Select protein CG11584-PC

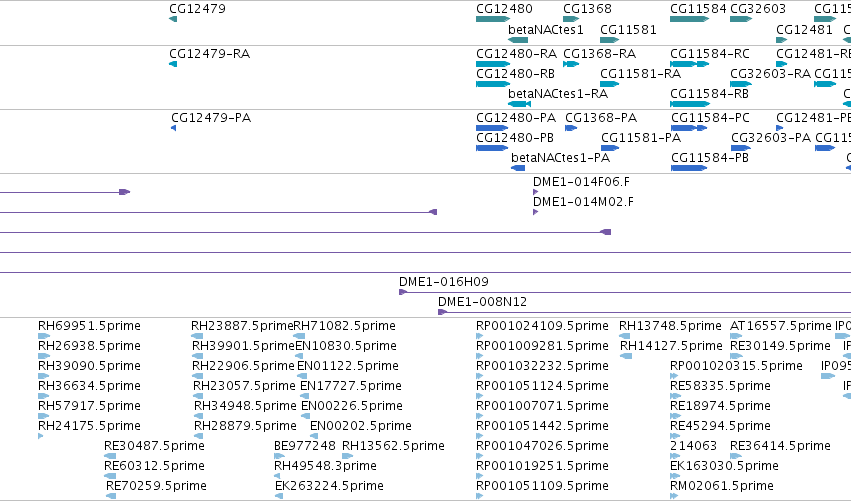point(710,118)
